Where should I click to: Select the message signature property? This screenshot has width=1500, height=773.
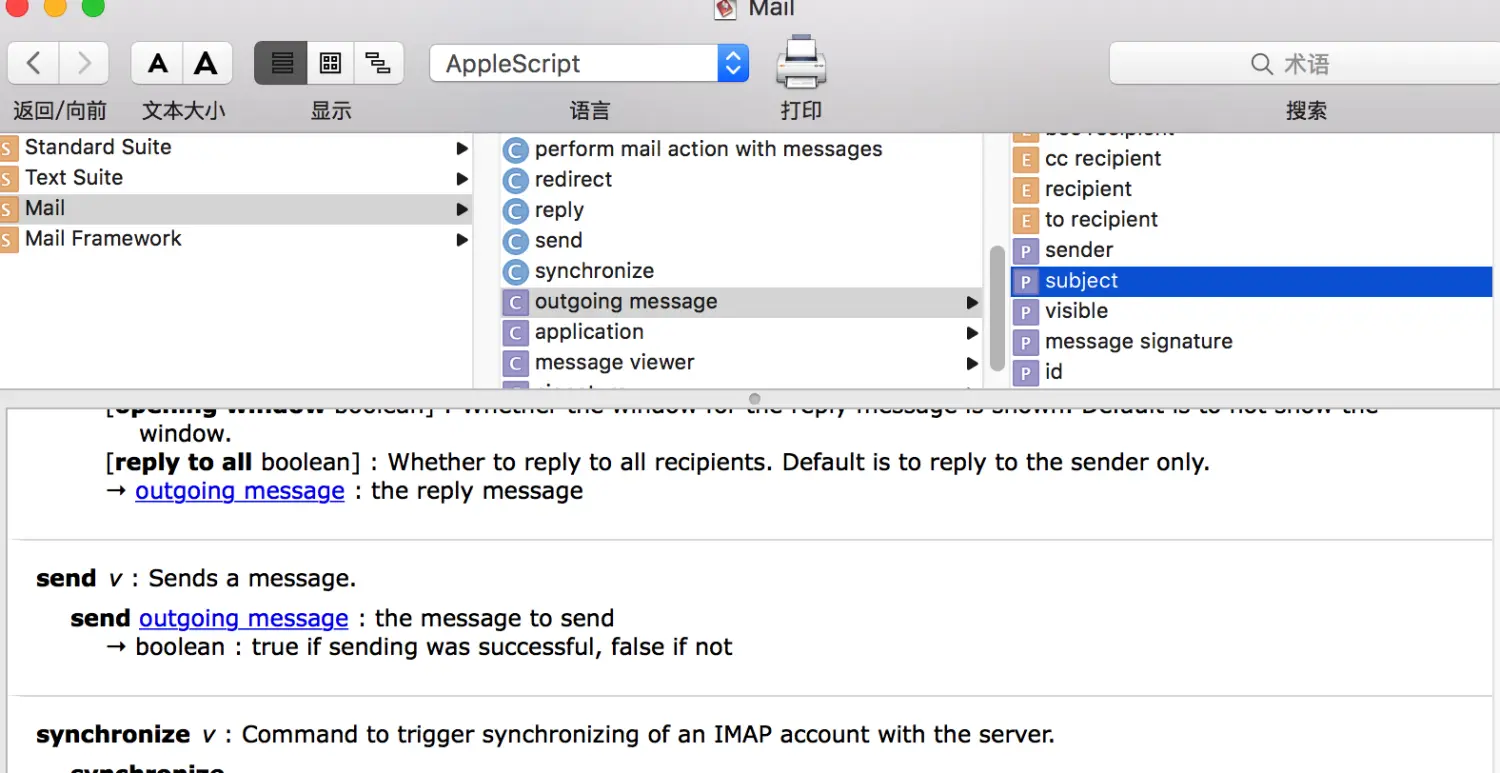(1252, 342)
